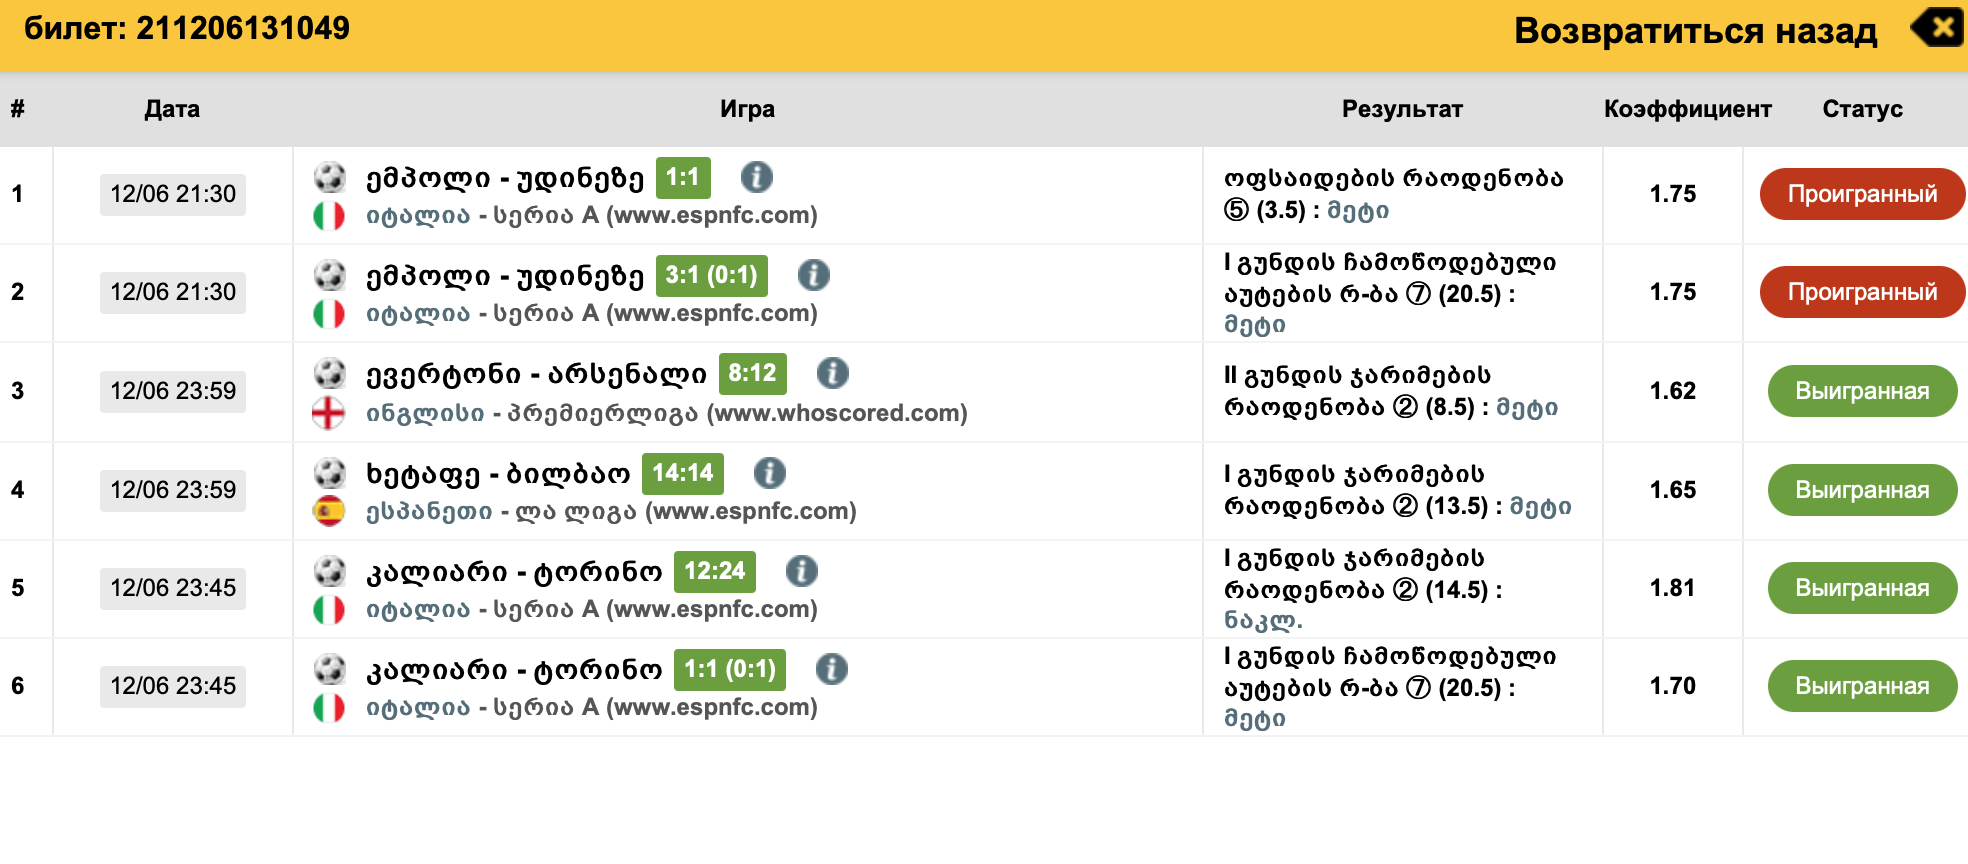Click the Spain flag icon in row 4
The height and width of the screenshot is (864, 1968).
tap(329, 511)
